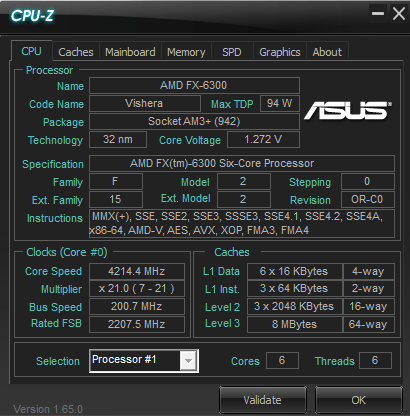Click the Socket AM3+ (942) package value
Screen dimensions: 410x416
194,121
